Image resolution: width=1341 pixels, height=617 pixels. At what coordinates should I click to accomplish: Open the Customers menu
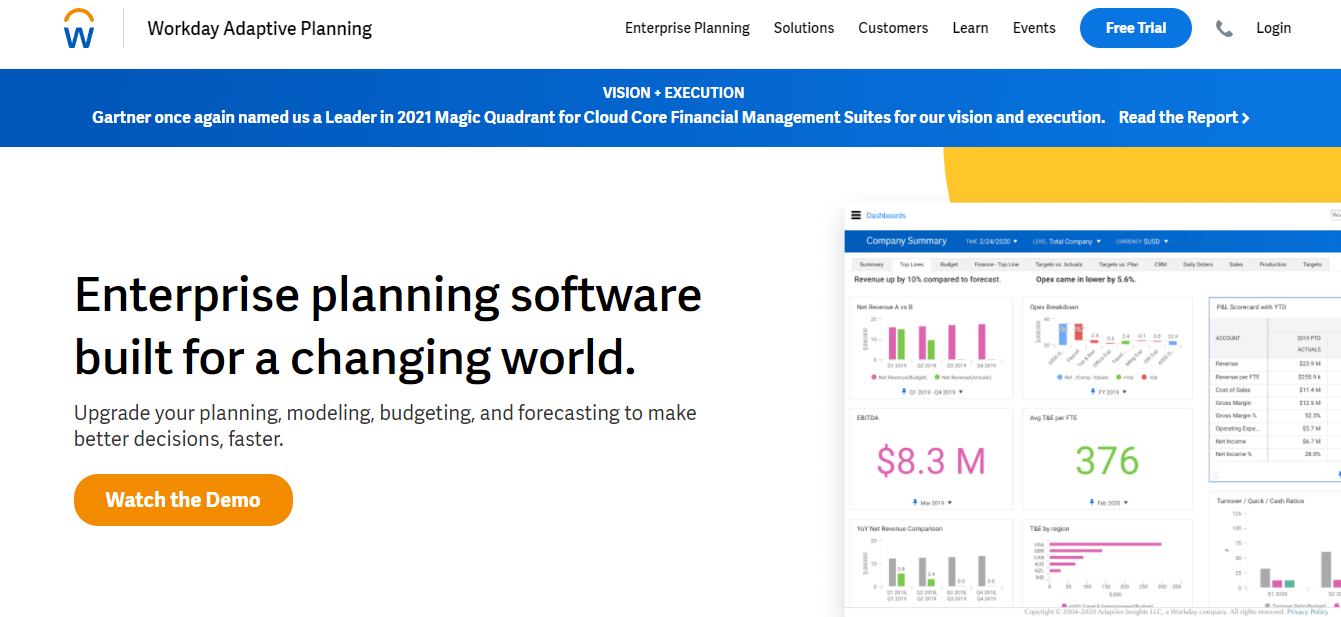(893, 28)
